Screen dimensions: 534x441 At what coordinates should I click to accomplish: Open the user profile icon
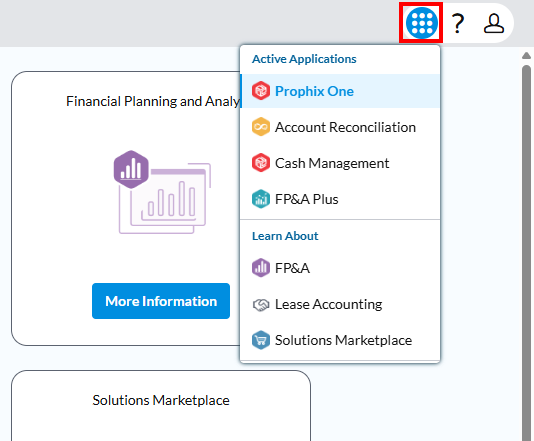tap(494, 23)
